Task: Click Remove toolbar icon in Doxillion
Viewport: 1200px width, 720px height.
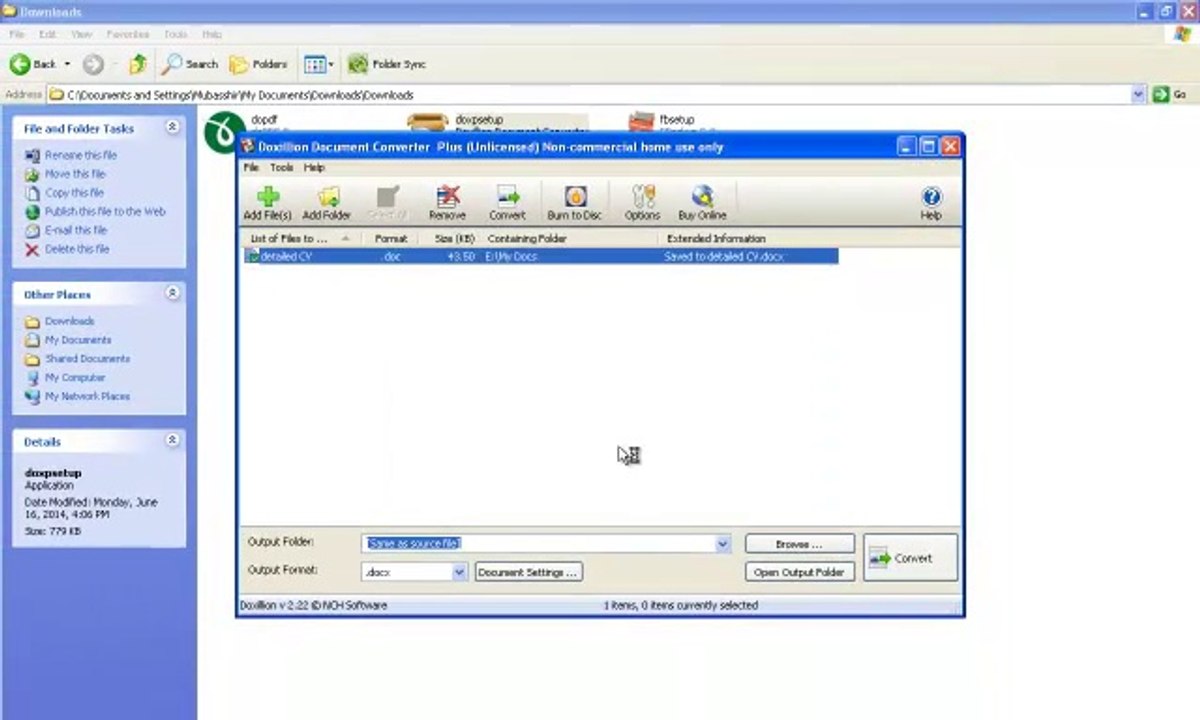Action: (x=447, y=203)
